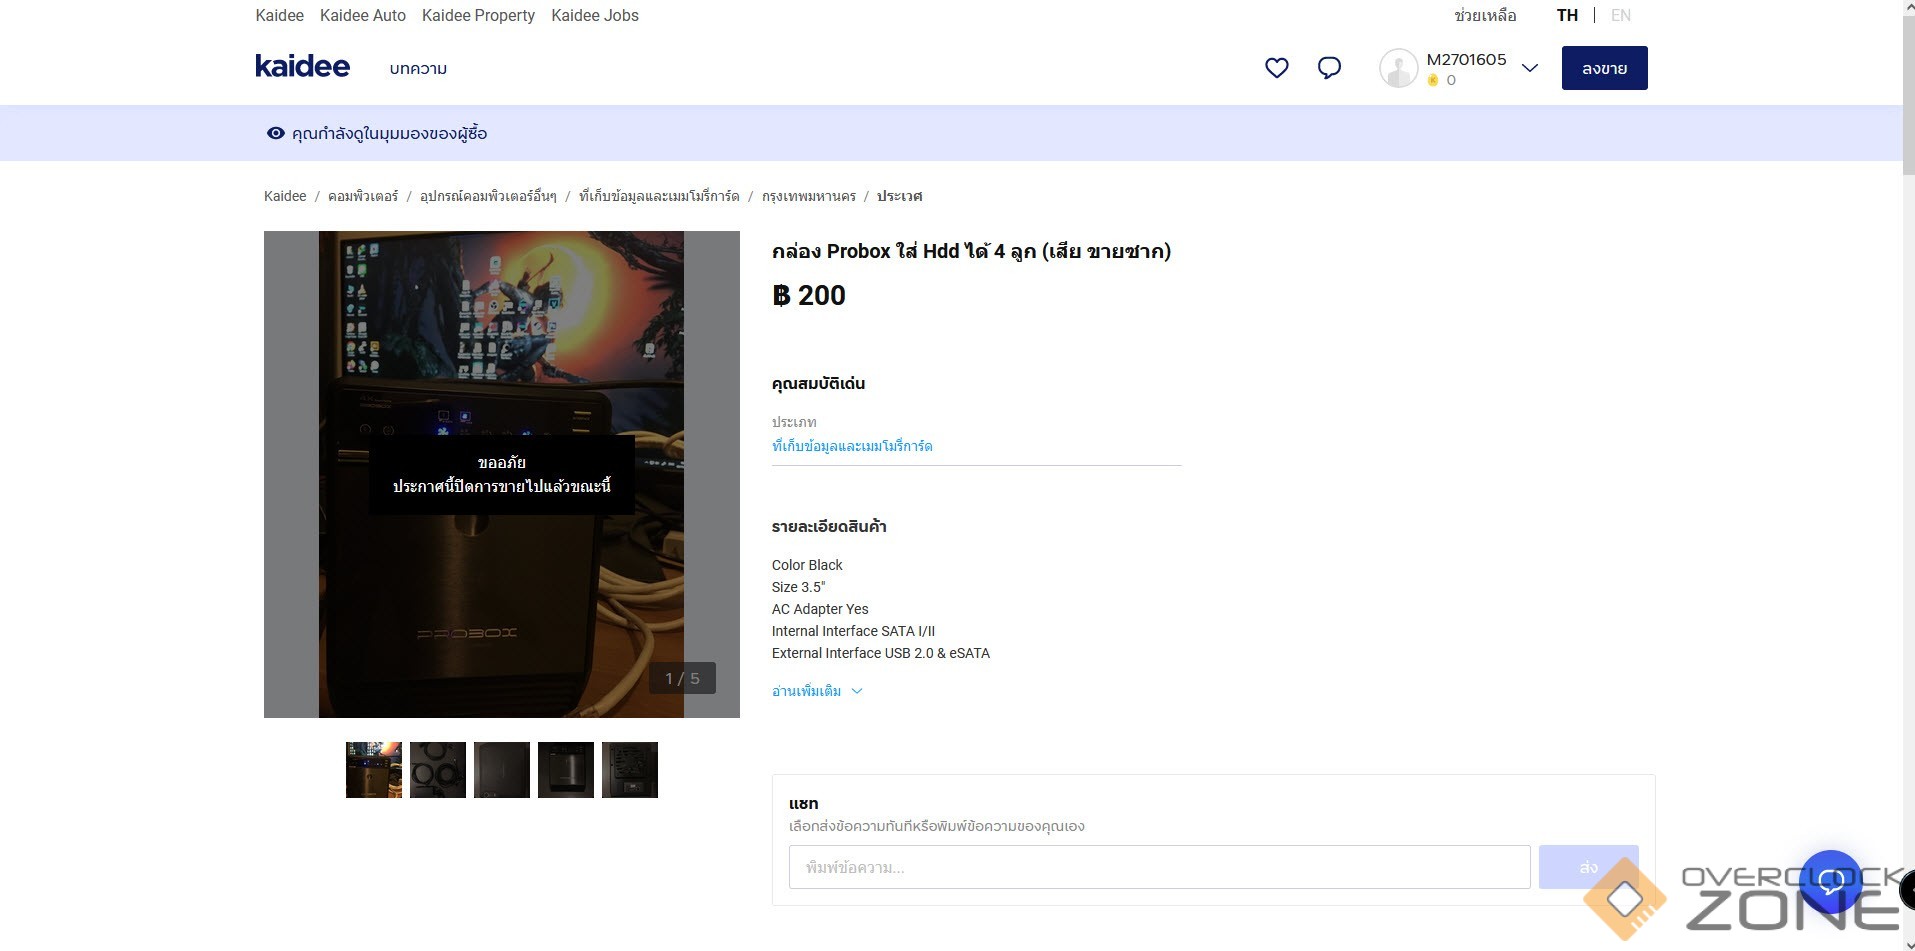Open the Kaidee breadcrumb link
The width and height of the screenshot is (1915, 951).
(x=285, y=196)
